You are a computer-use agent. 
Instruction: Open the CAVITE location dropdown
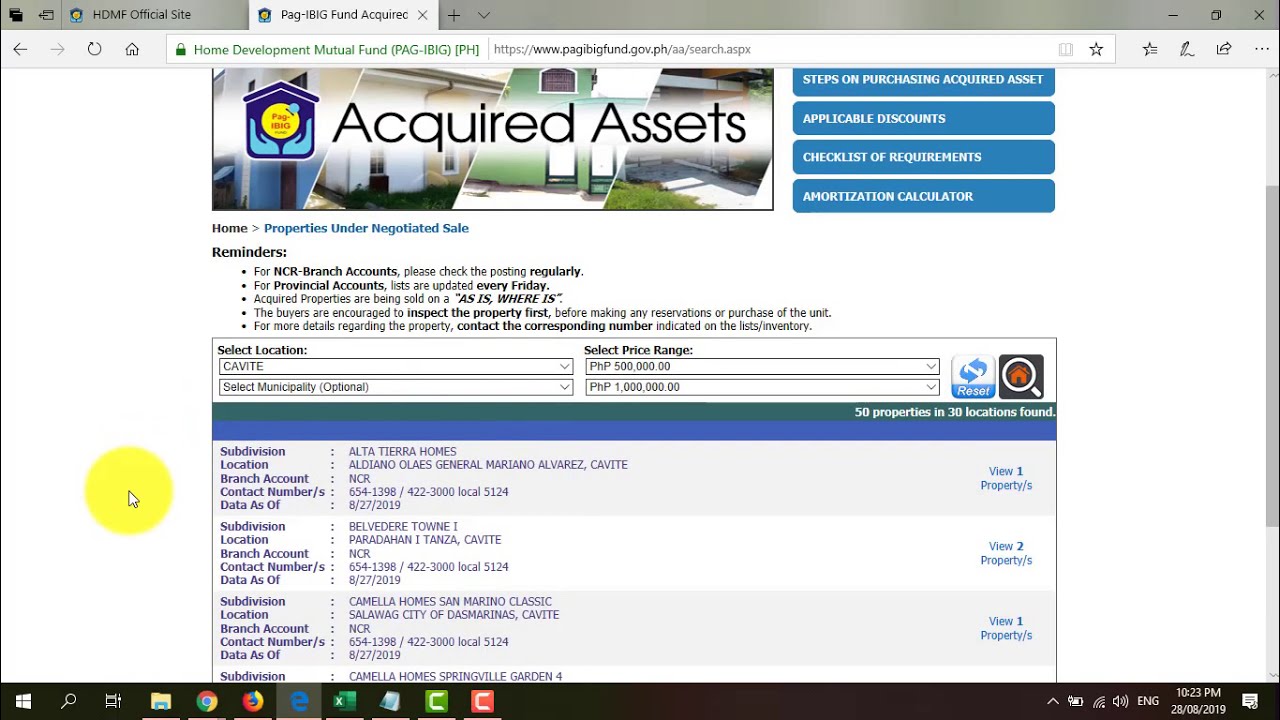click(x=396, y=367)
